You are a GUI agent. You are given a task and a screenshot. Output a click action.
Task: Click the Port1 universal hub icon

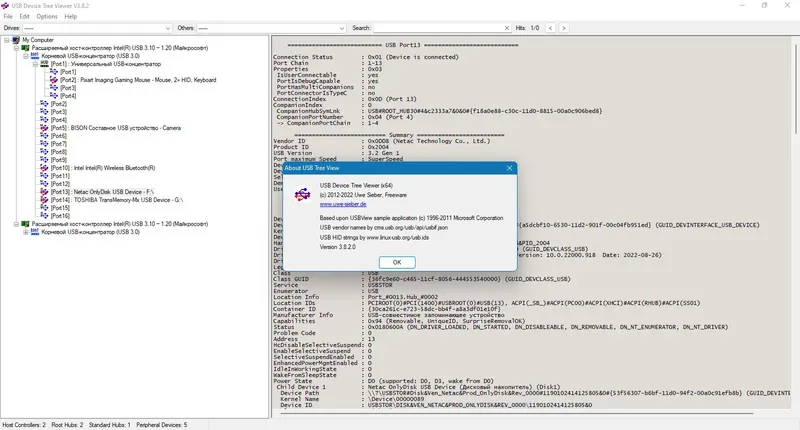click(x=44, y=64)
